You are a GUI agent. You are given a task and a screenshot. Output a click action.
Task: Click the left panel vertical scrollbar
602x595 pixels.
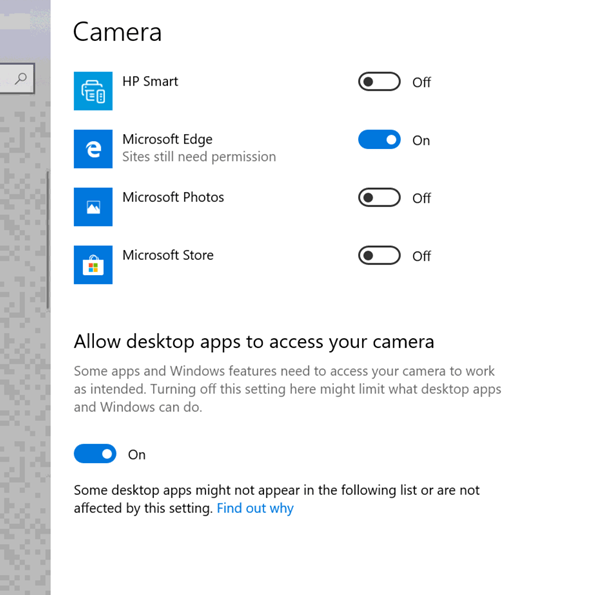pos(47,240)
